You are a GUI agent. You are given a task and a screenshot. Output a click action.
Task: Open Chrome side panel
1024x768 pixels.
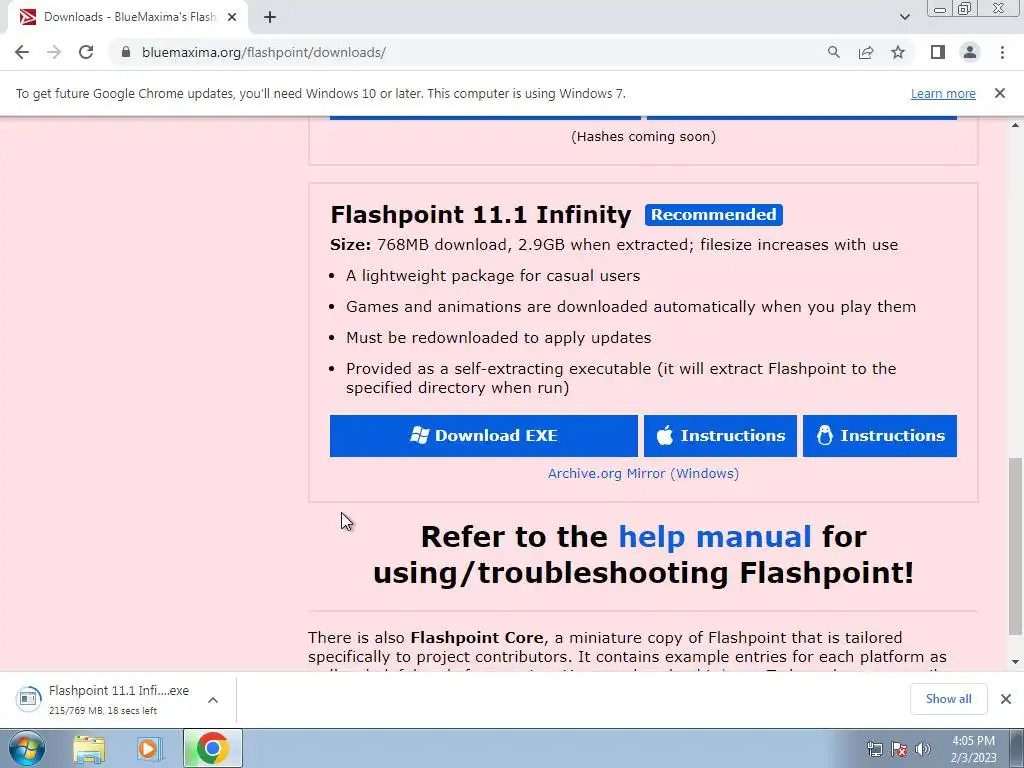click(938, 52)
